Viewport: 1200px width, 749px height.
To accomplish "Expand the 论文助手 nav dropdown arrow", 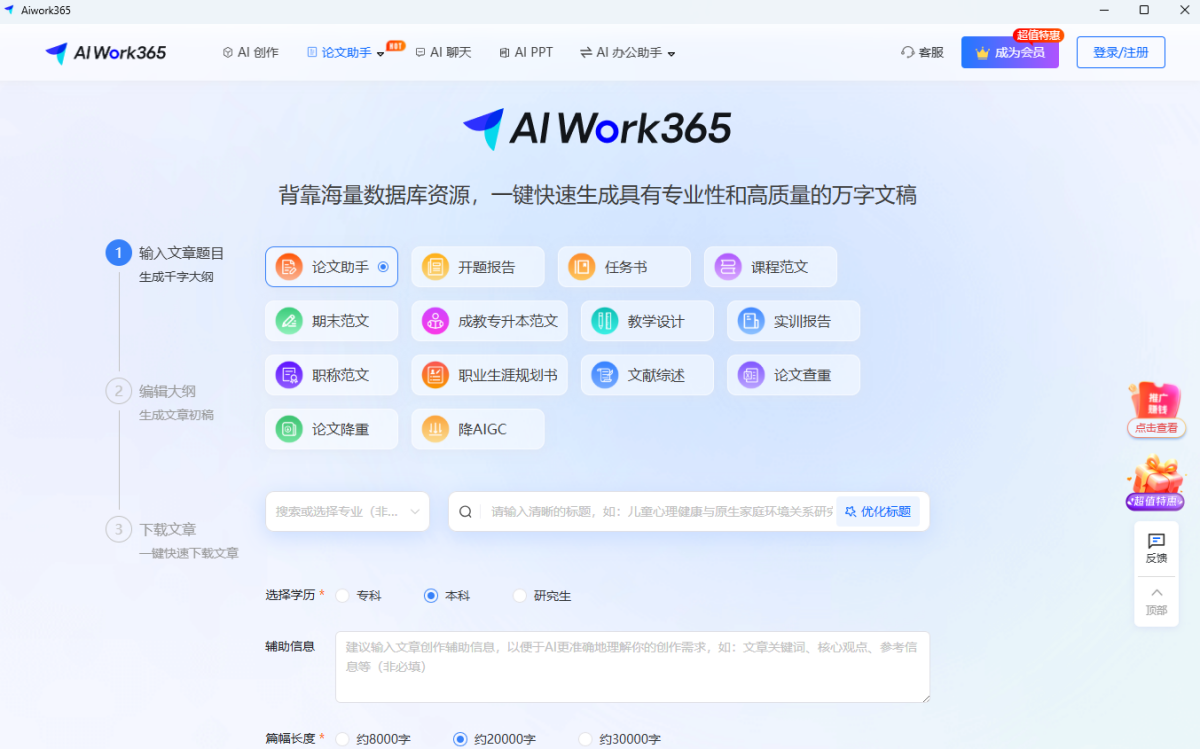I will (380, 54).
